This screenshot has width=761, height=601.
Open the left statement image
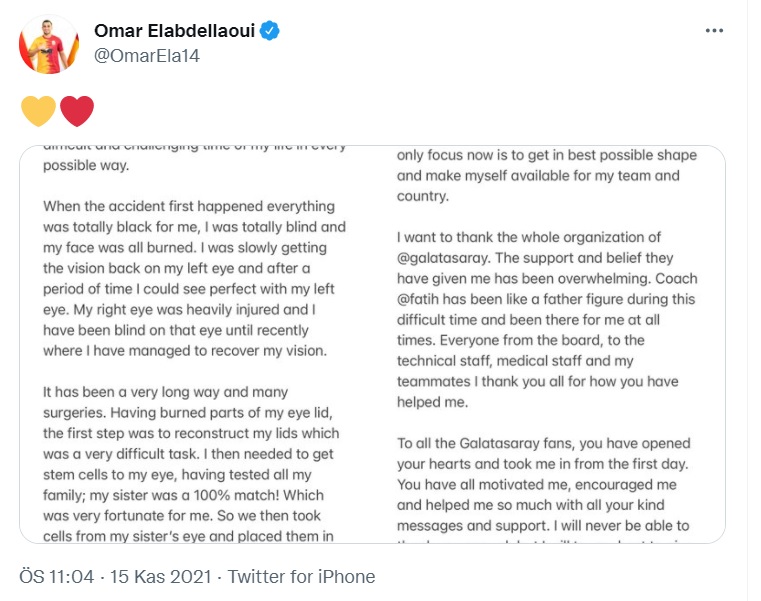tap(200, 344)
